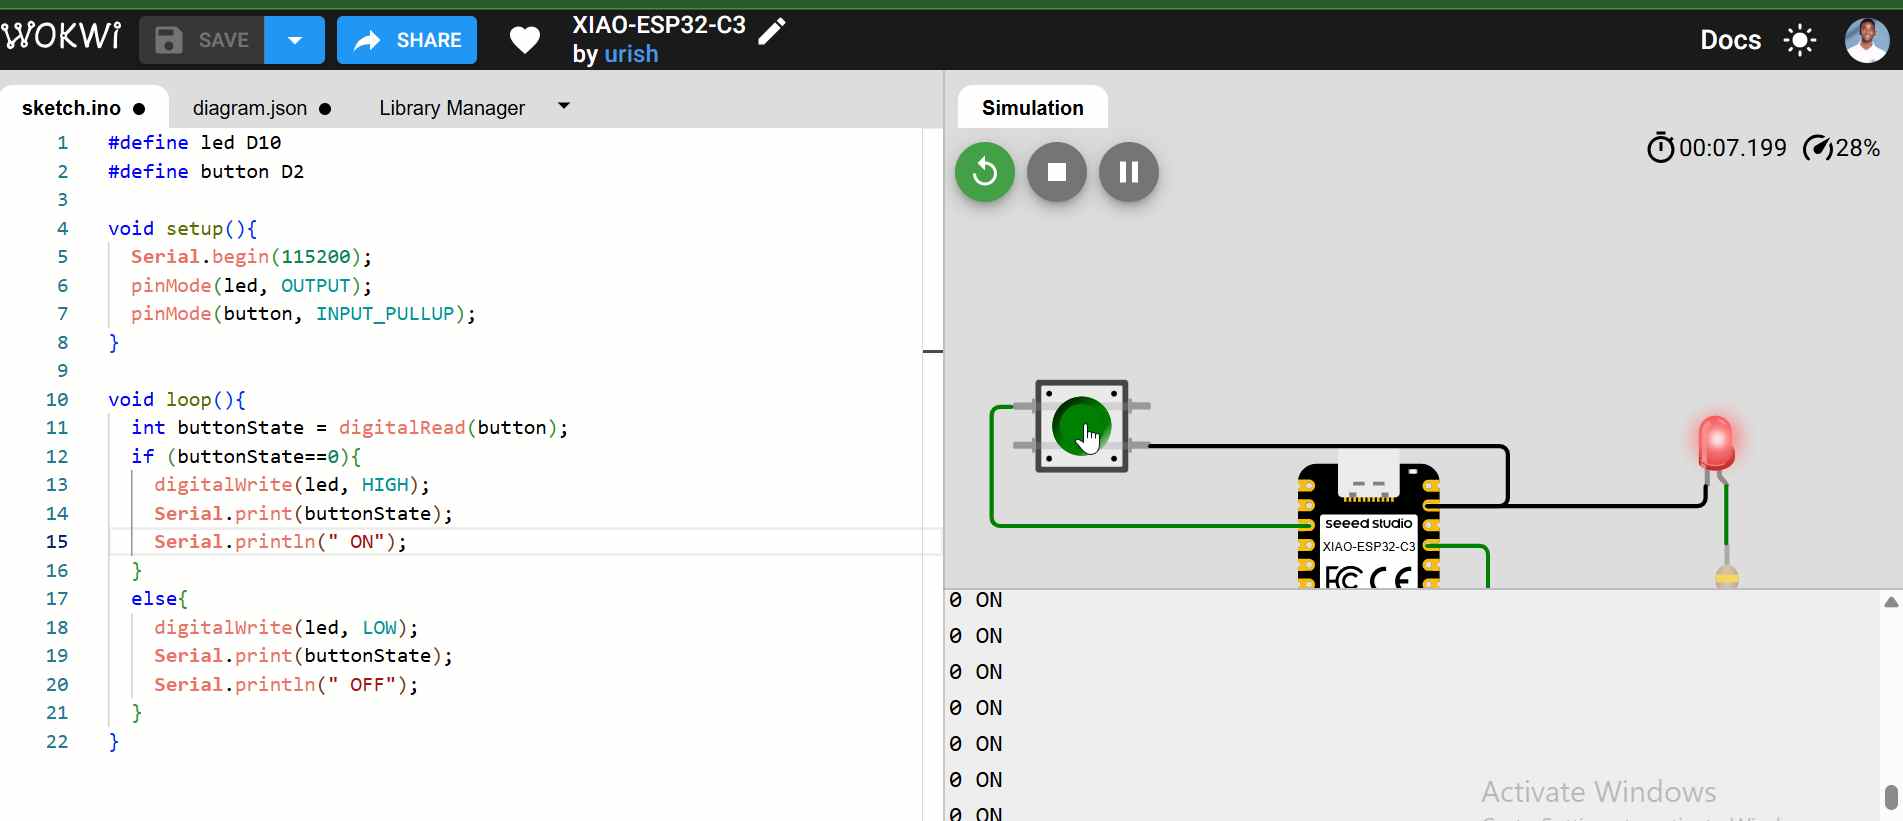The width and height of the screenshot is (1903, 821).
Task: Click the first "0 ON" serial output line
Action: [976, 600]
